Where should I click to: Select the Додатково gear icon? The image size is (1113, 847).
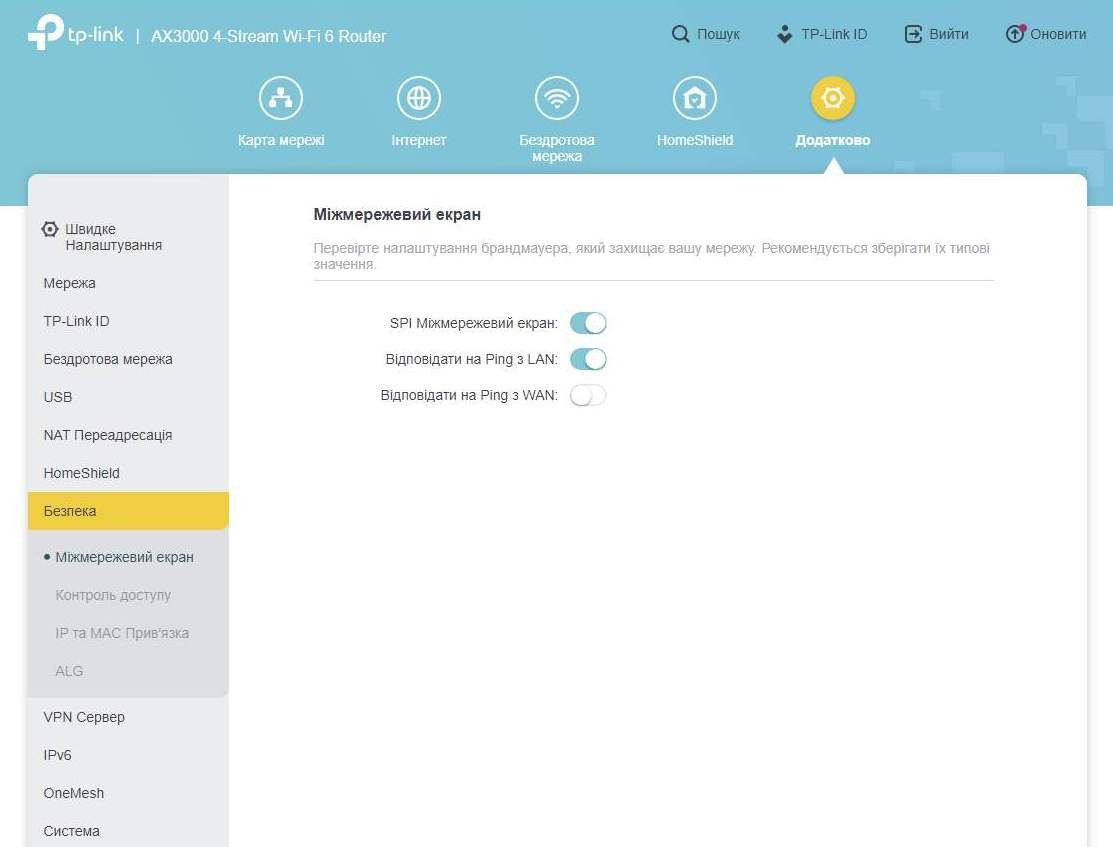[x=832, y=98]
